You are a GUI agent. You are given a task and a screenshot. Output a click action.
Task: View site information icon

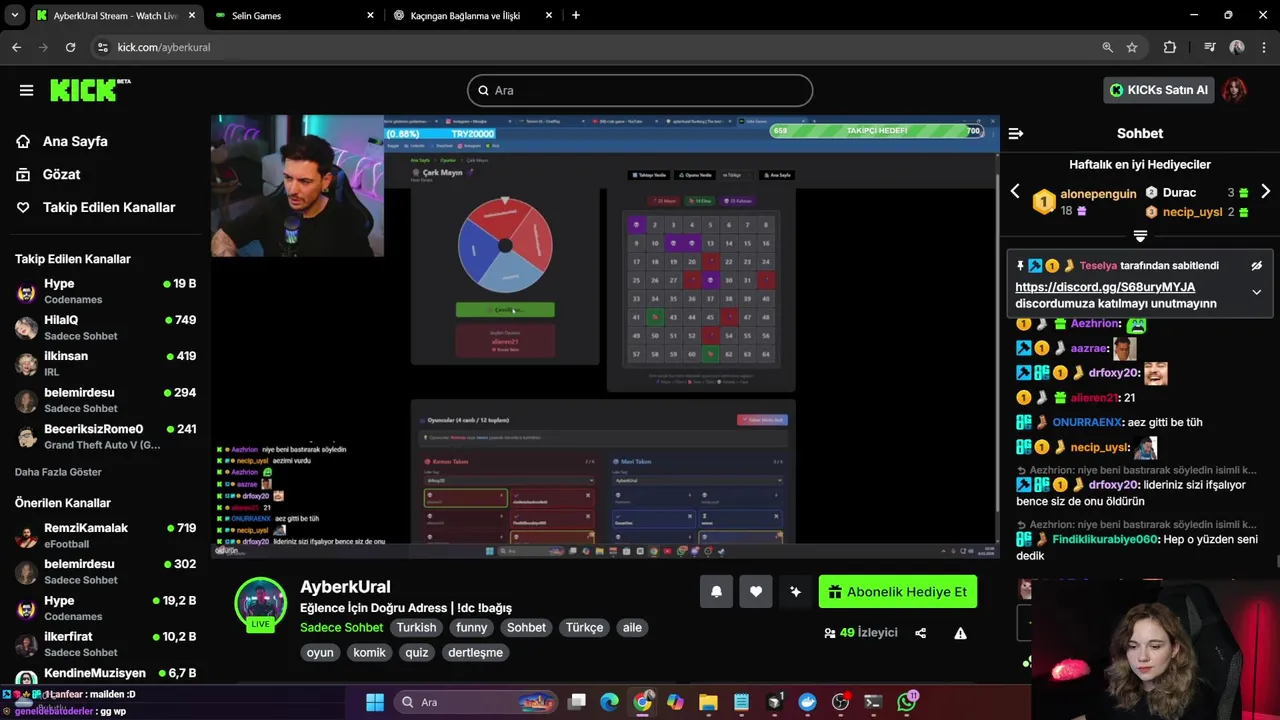click(102, 47)
